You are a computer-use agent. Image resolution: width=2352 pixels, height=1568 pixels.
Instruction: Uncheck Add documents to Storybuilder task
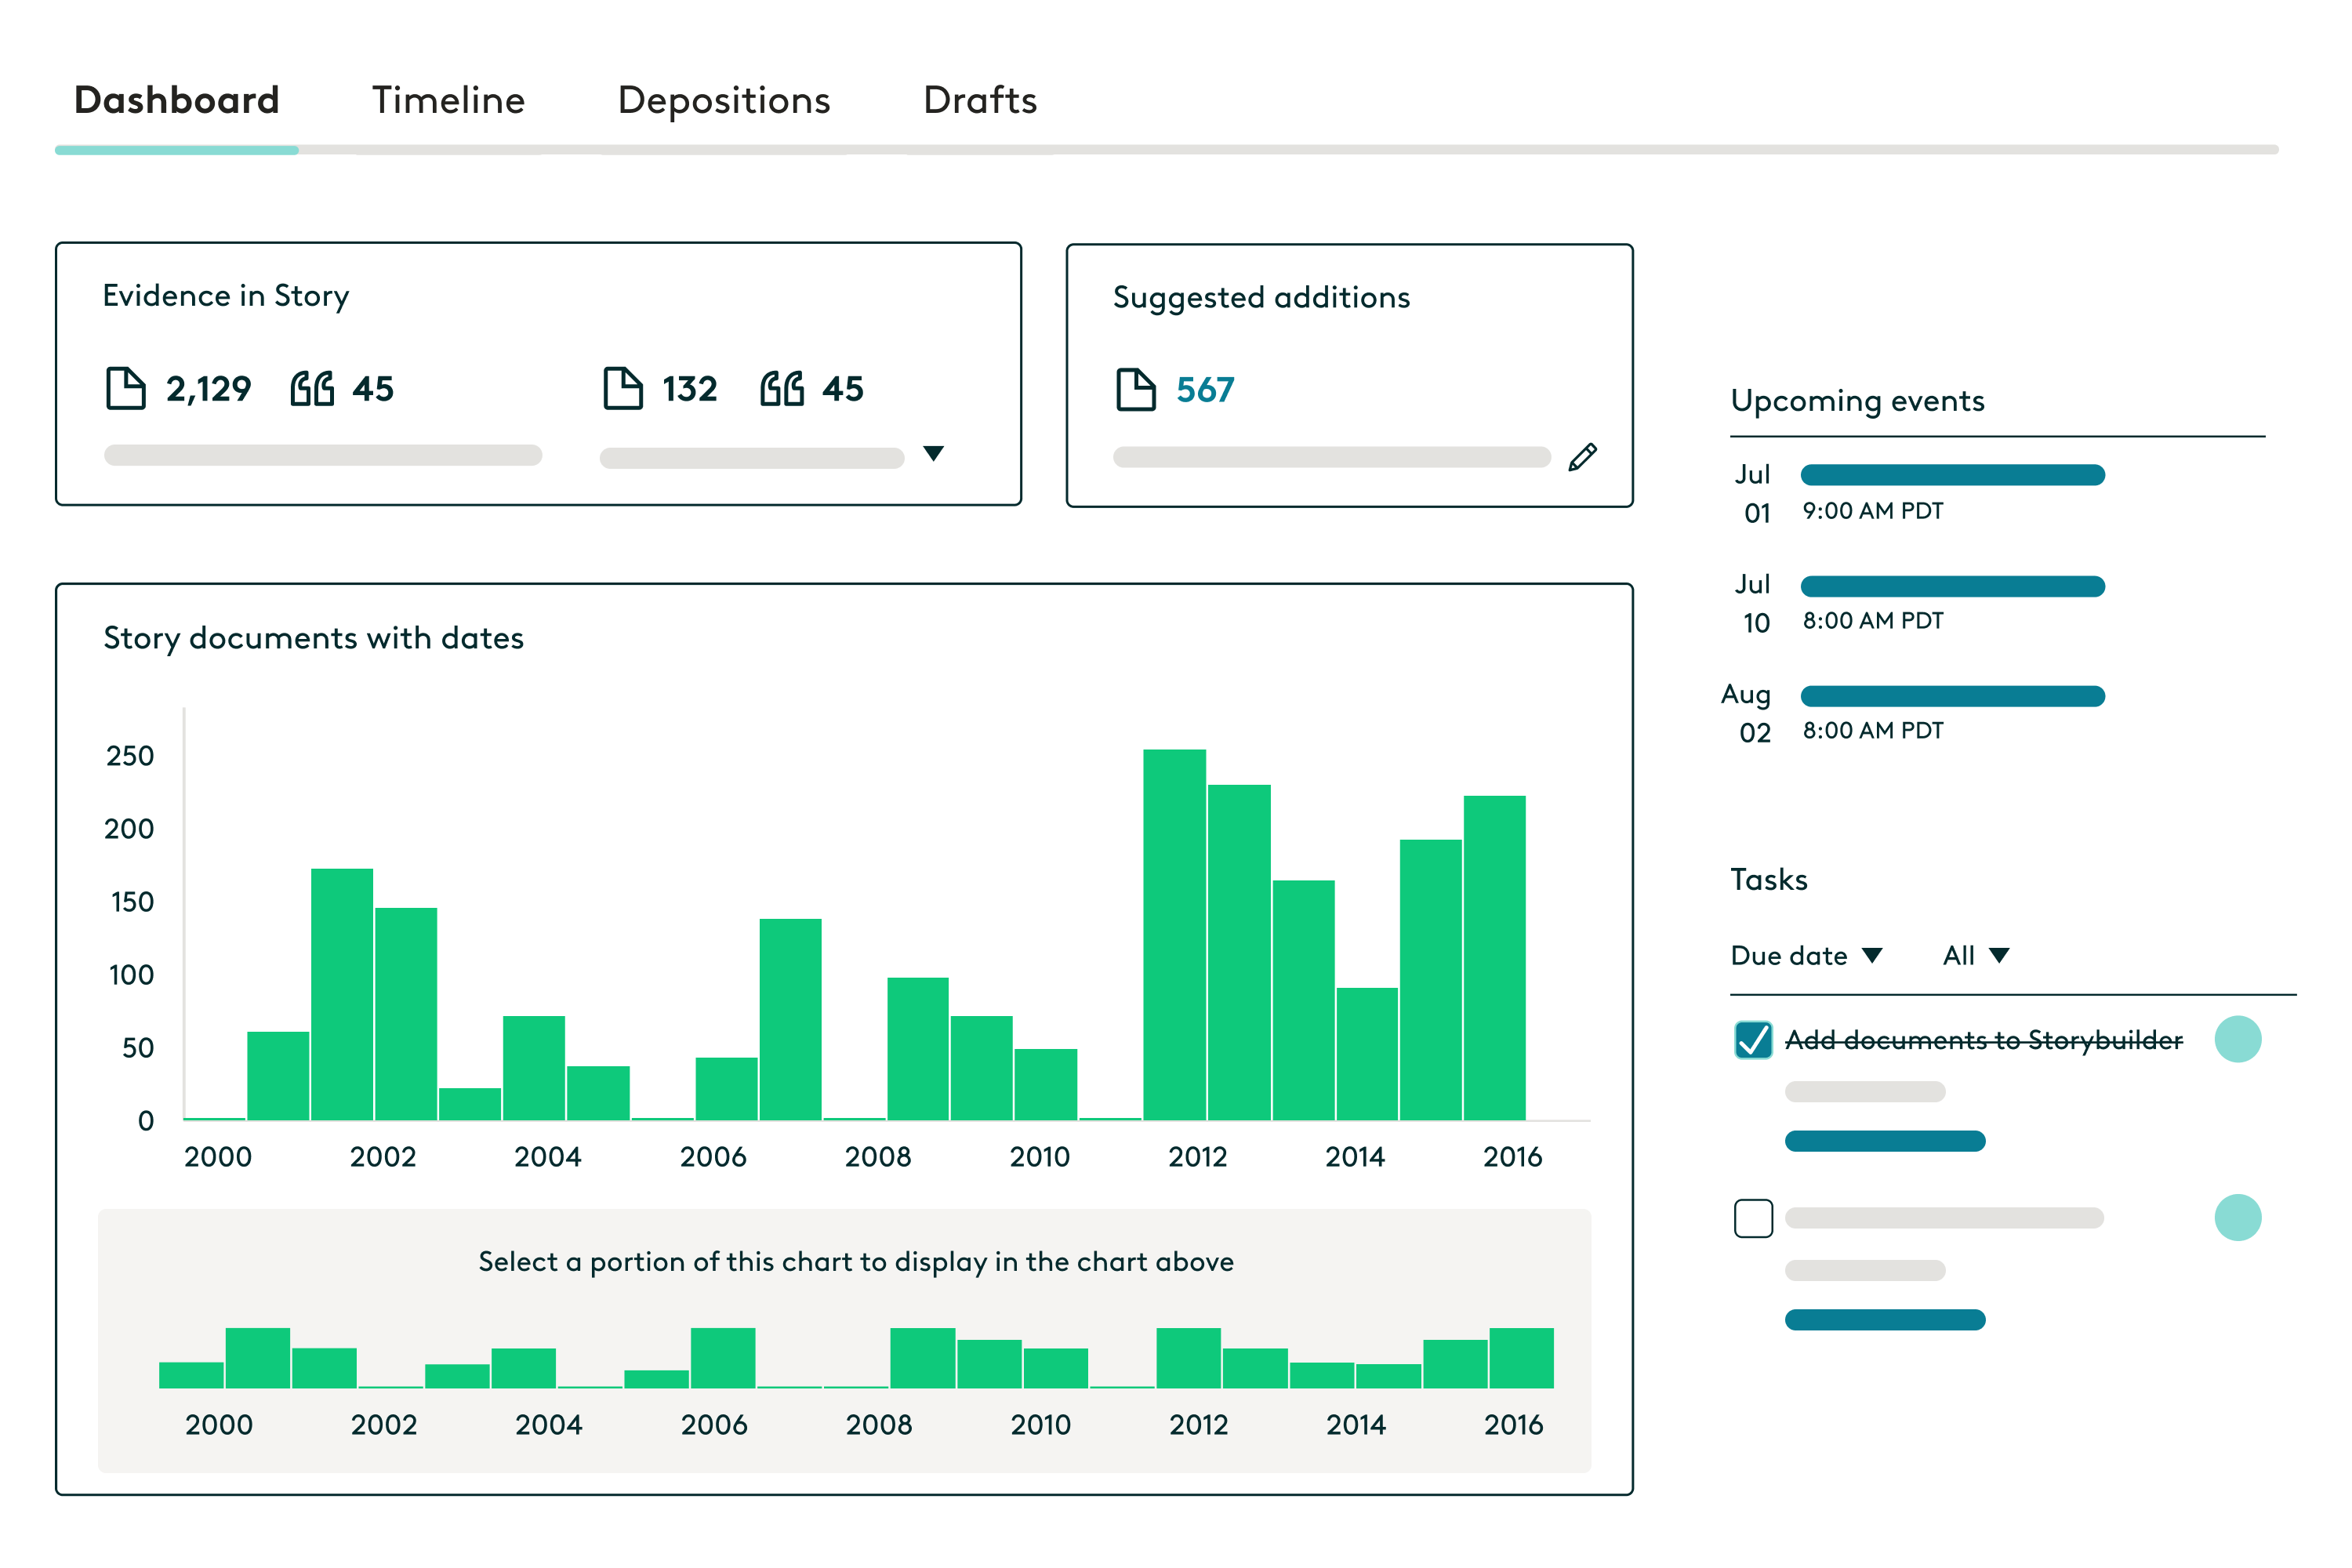click(1753, 1040)
